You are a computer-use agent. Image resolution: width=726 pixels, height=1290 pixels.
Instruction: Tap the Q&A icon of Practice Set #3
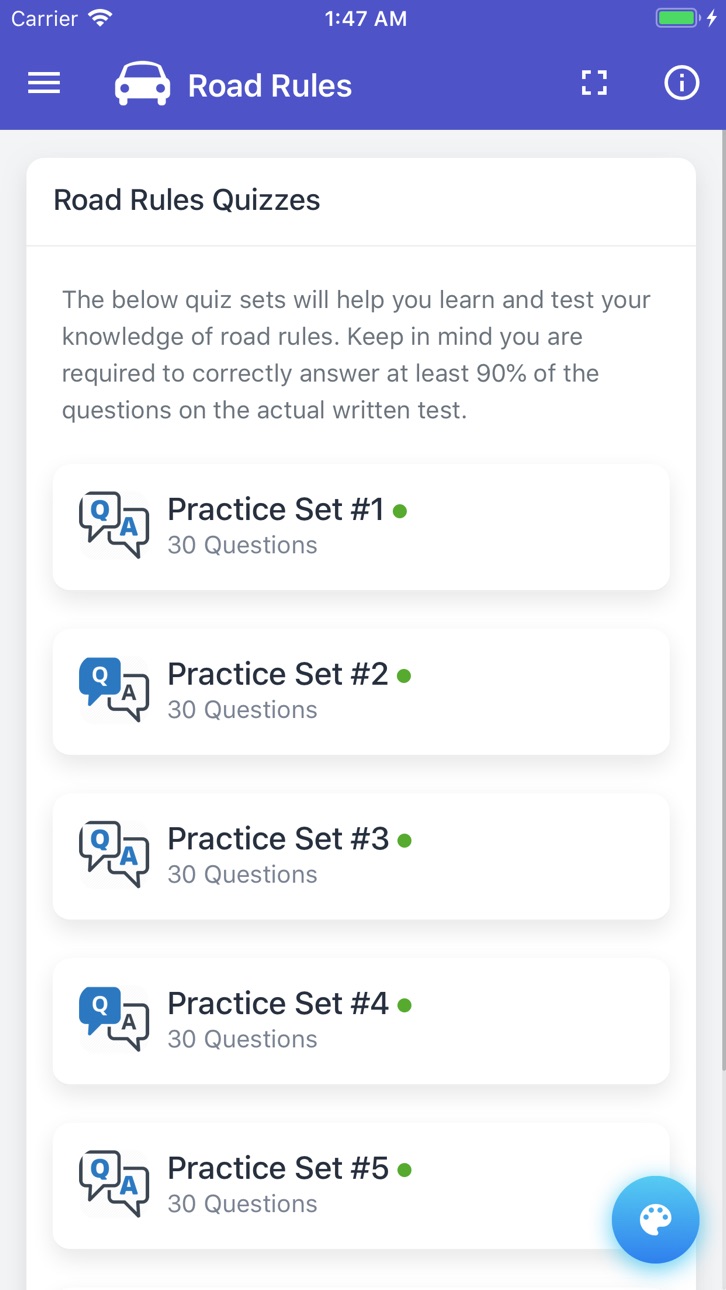pos(114,855)
